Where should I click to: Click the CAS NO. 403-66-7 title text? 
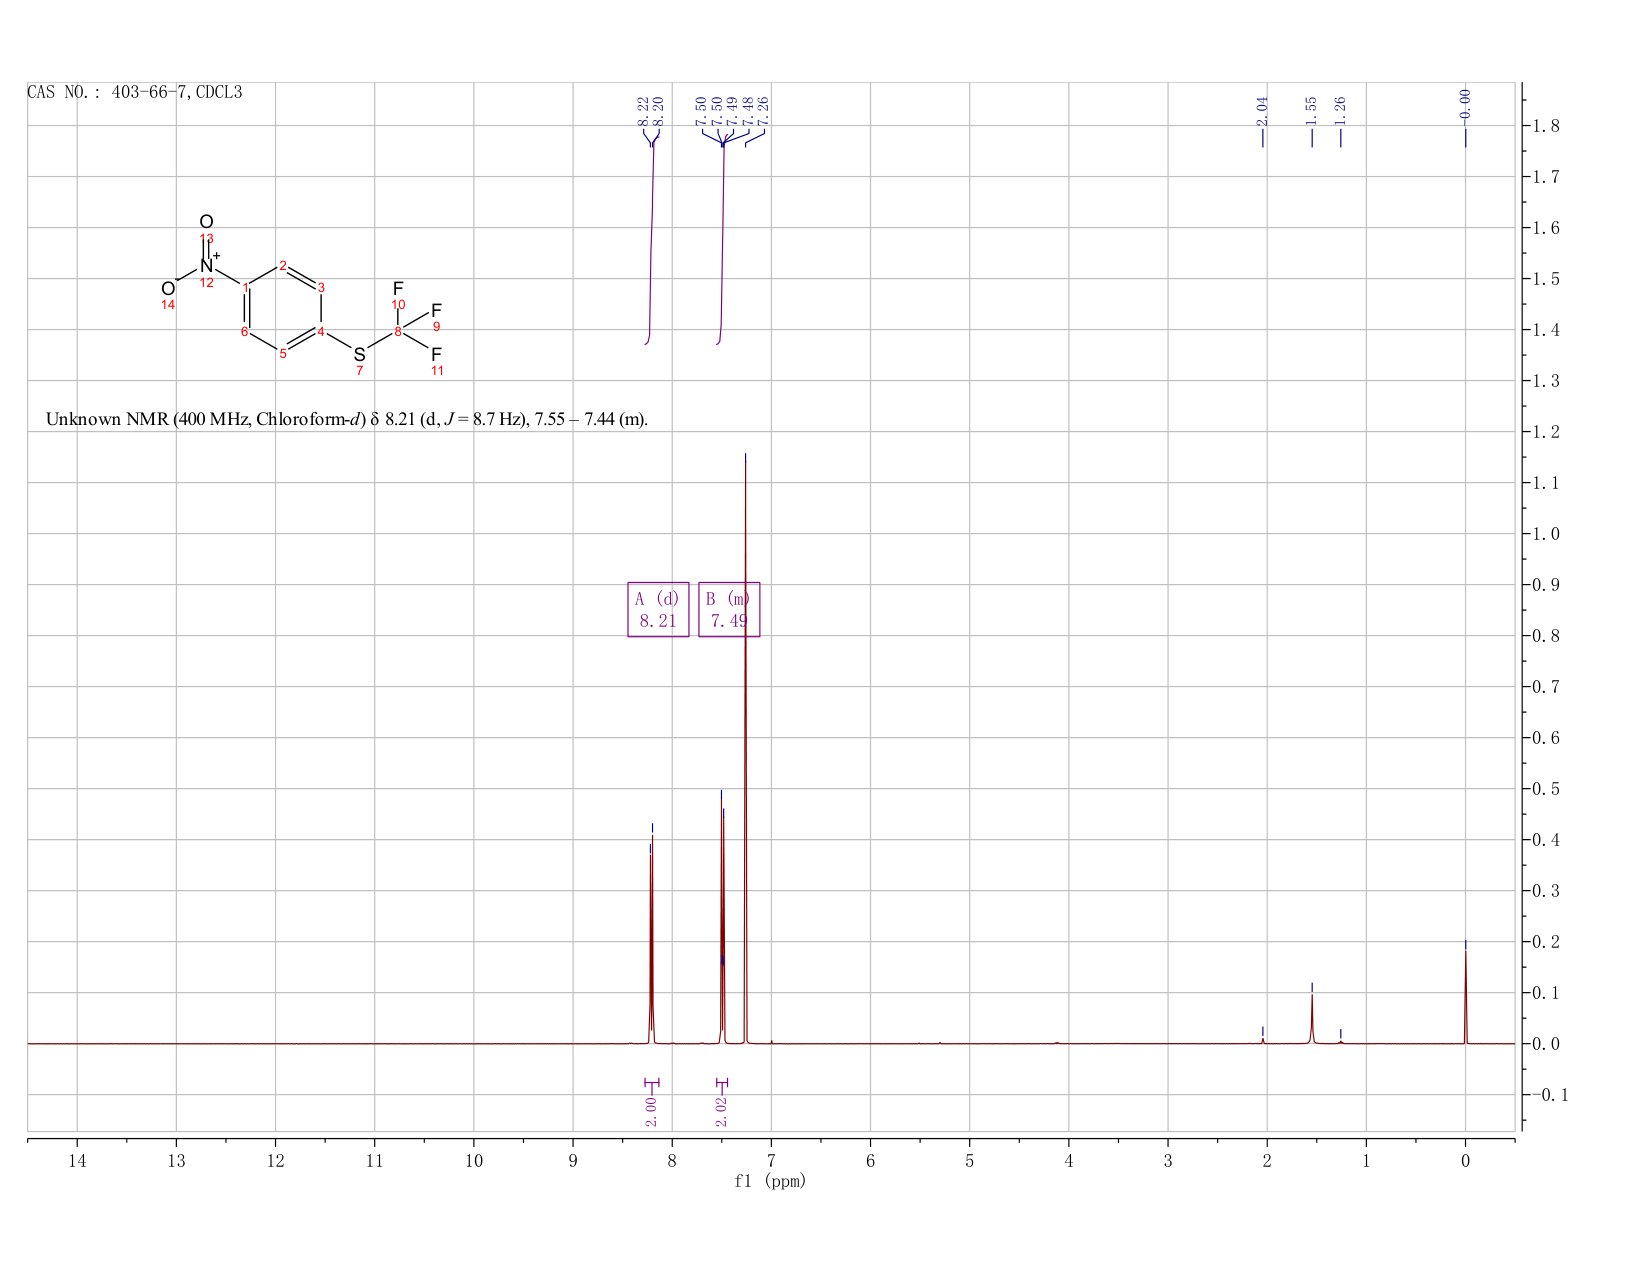point(134,92)
